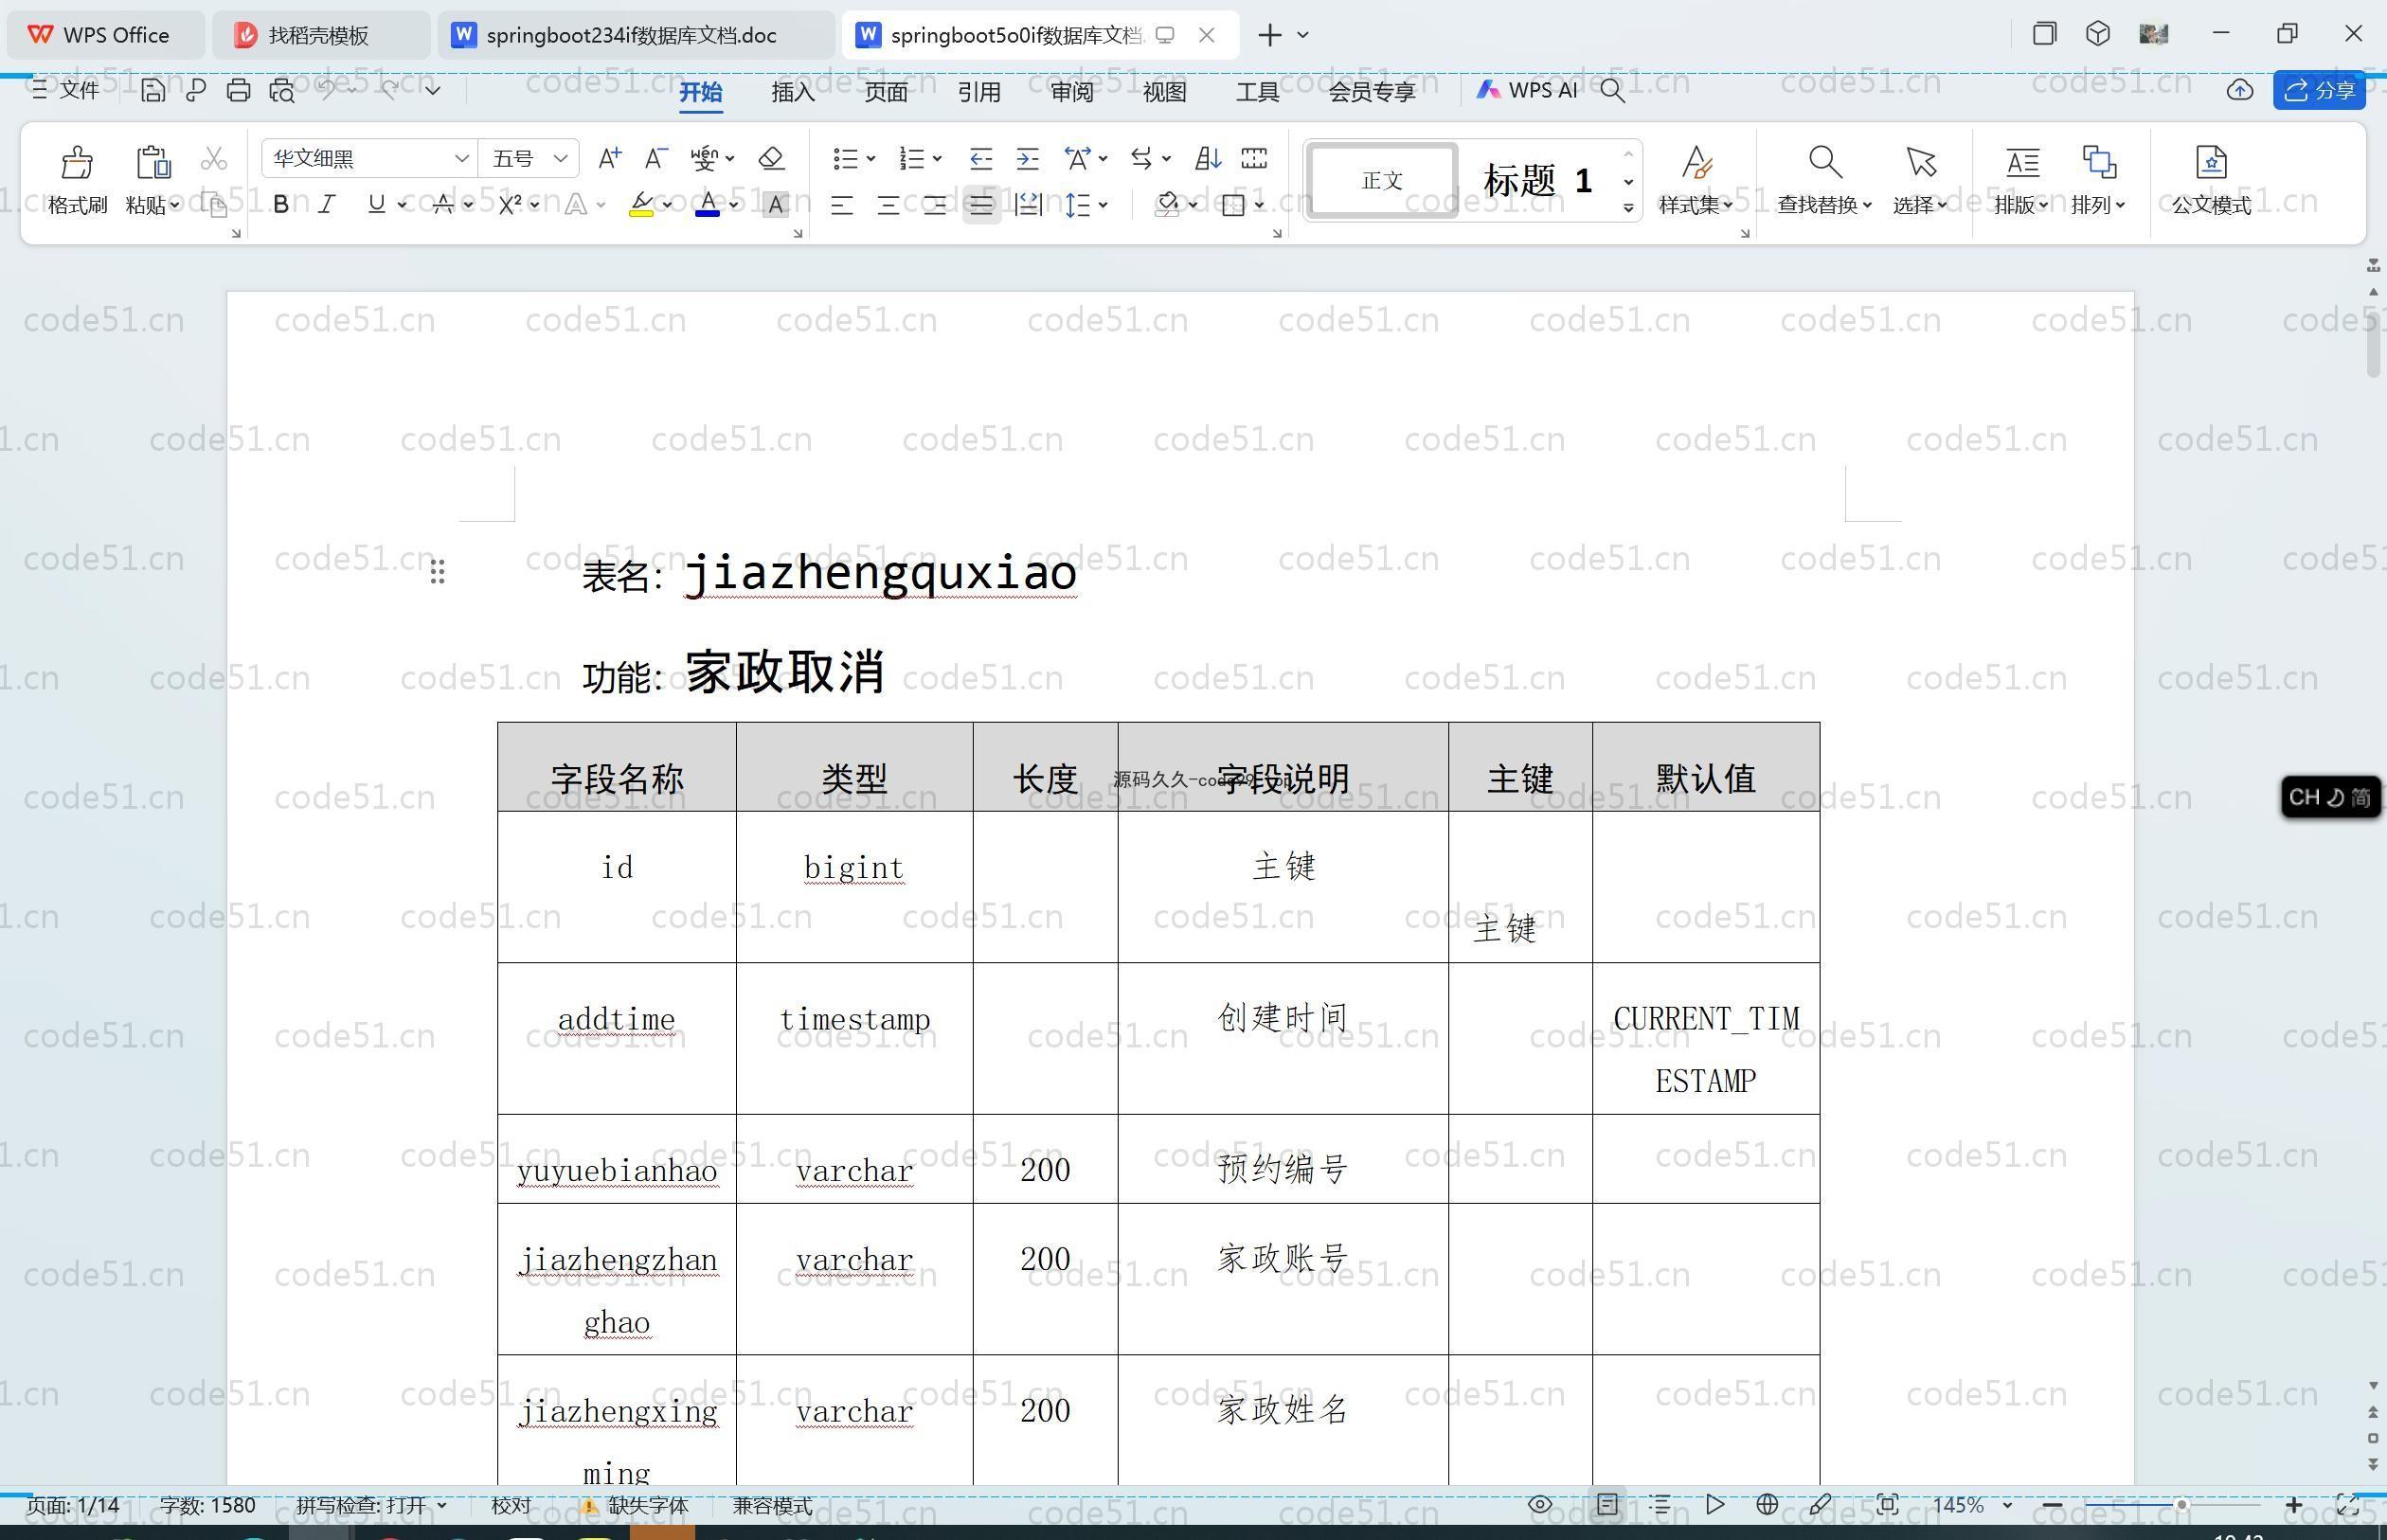This screenshot has height=1540, width=2387.
Task: Toggle Superscript X² formatting
Action: click(x=510, y=205)
